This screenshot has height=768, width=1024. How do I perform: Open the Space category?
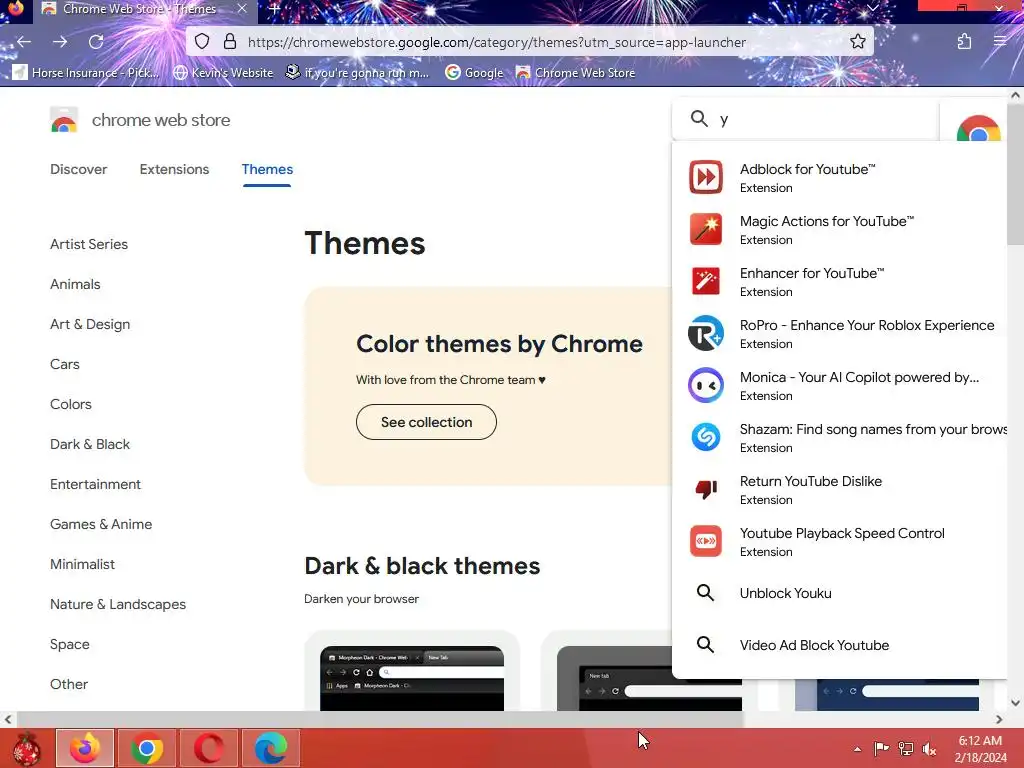coord(70,644)
